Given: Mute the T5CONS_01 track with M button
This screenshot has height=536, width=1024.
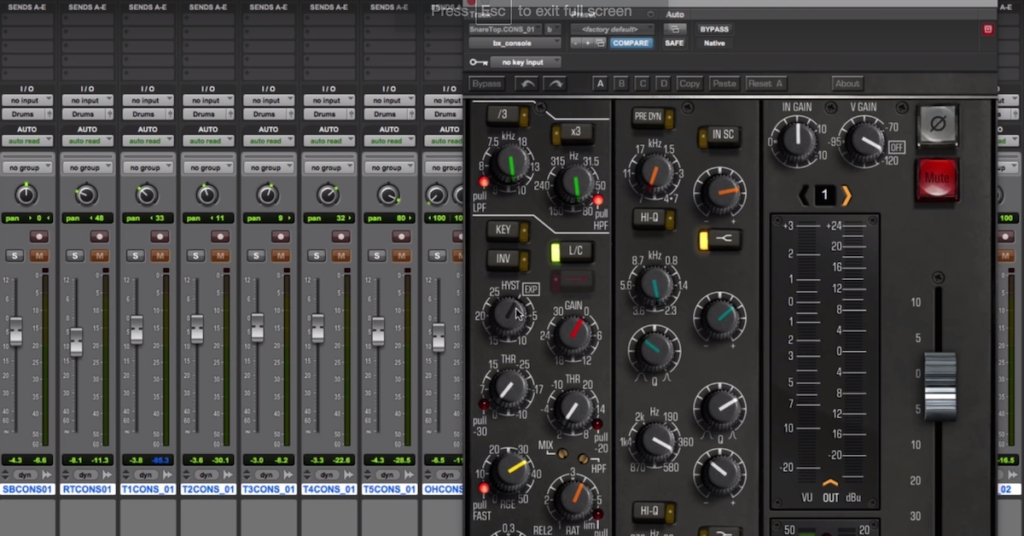Looking at the screenshot, I should (x=401, y=255).
